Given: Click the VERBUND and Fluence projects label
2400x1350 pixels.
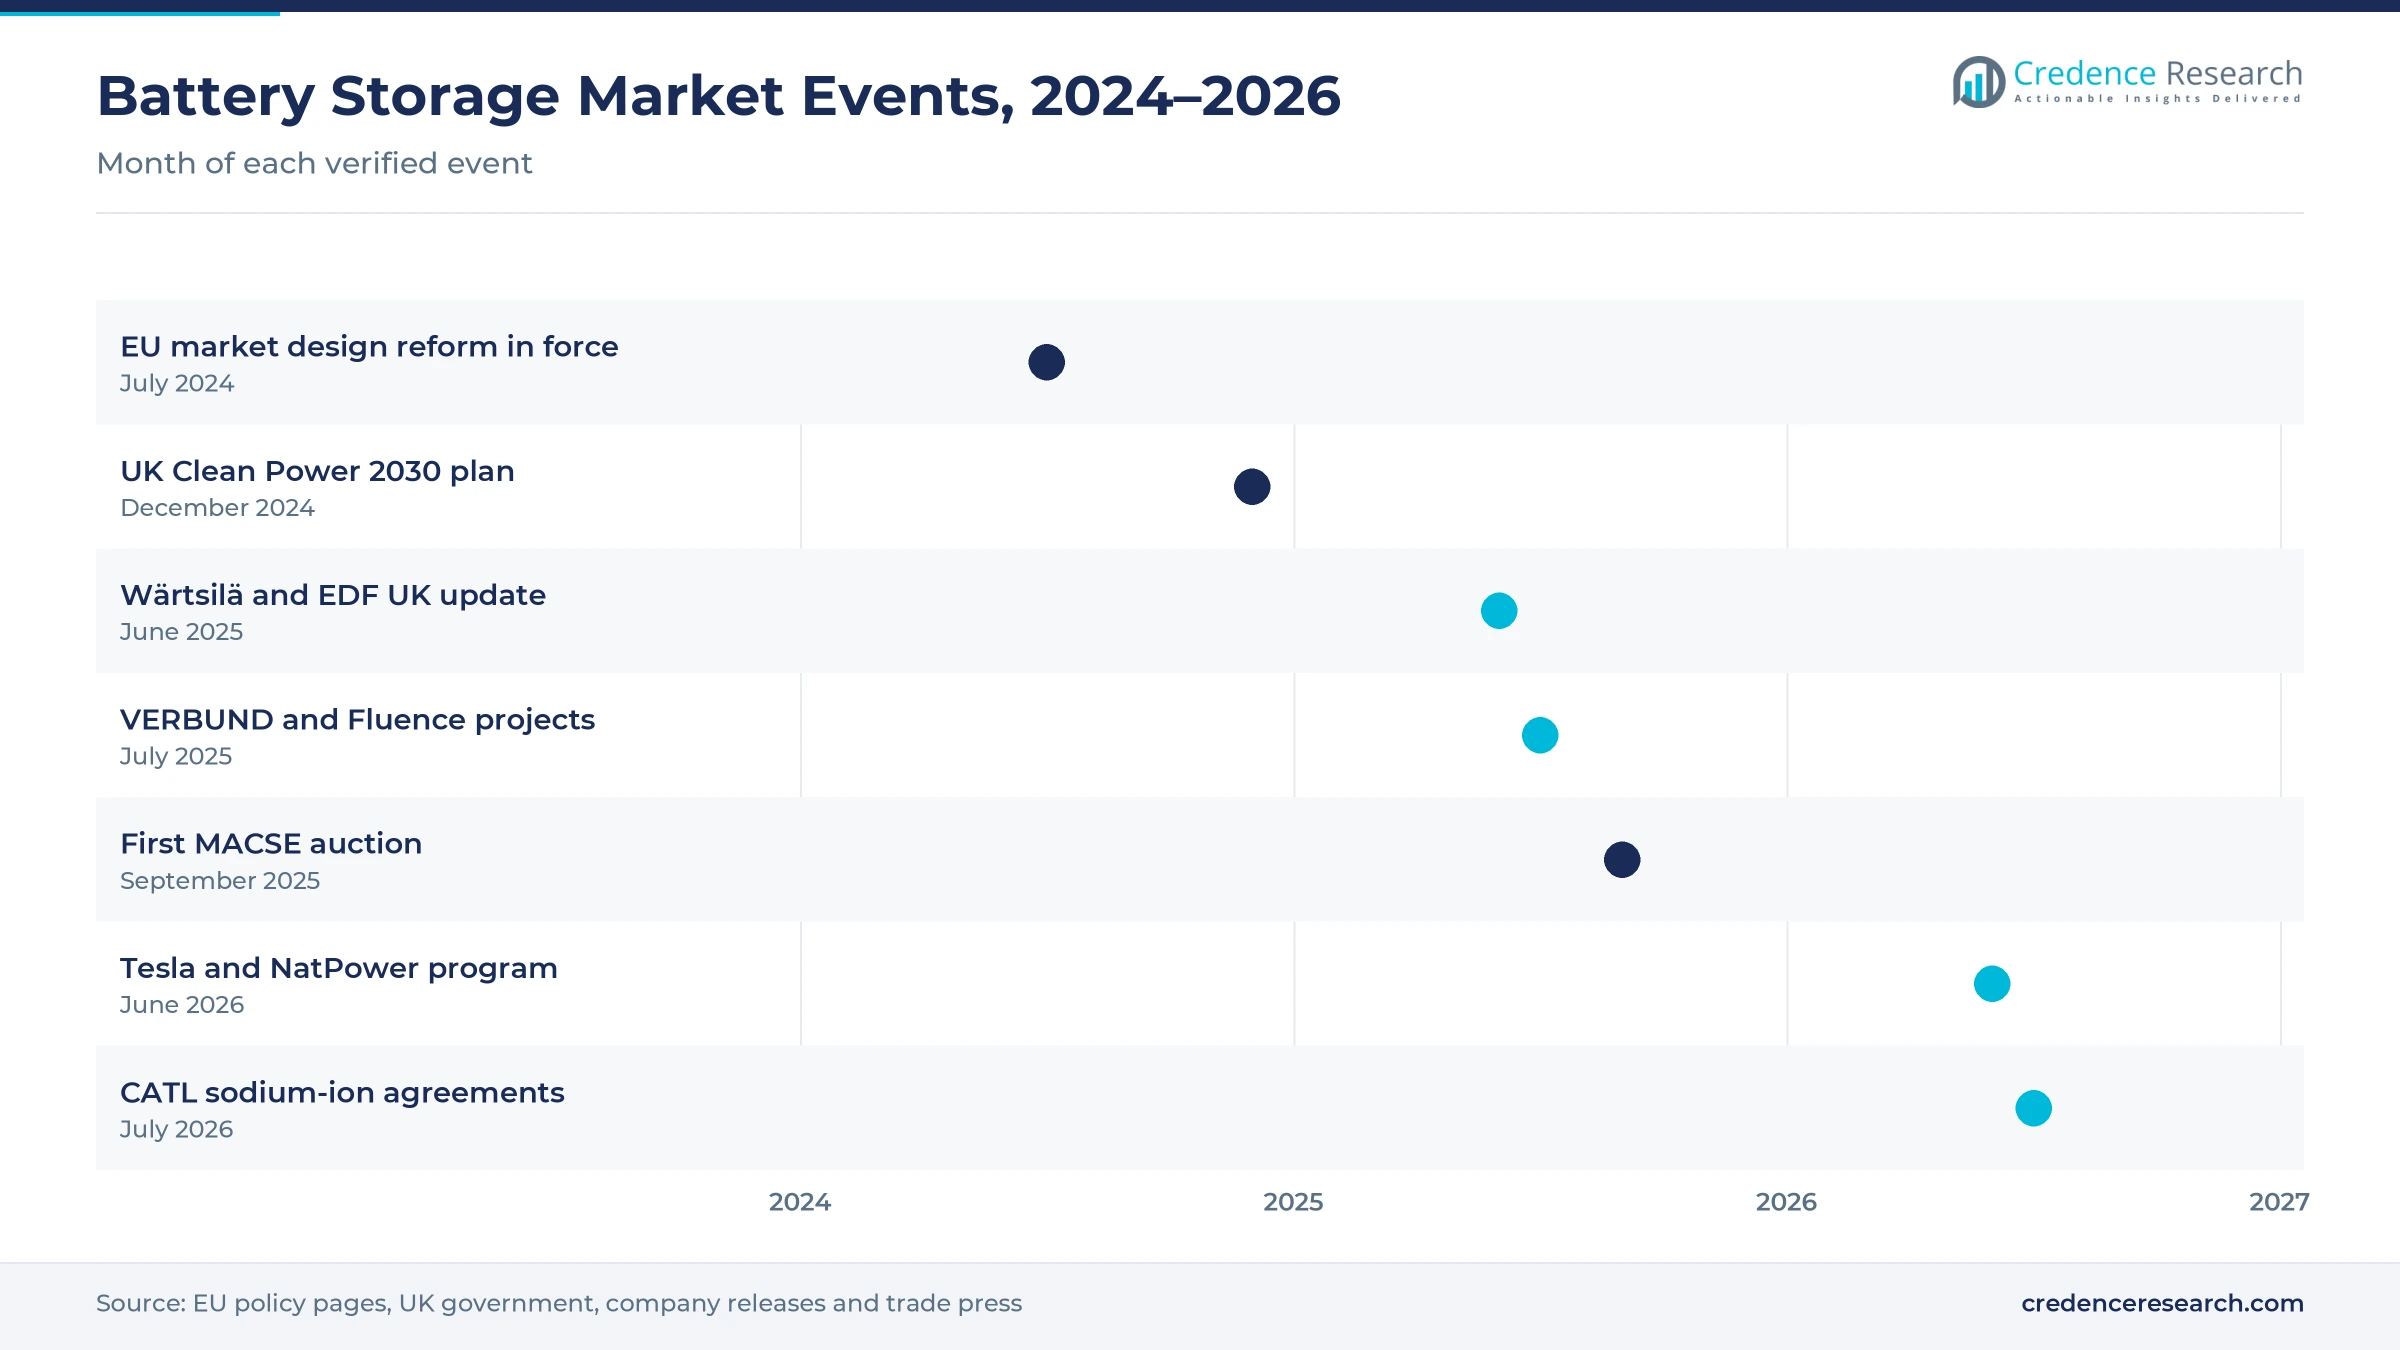Looking at the screenshot, I should coord(357,720).
